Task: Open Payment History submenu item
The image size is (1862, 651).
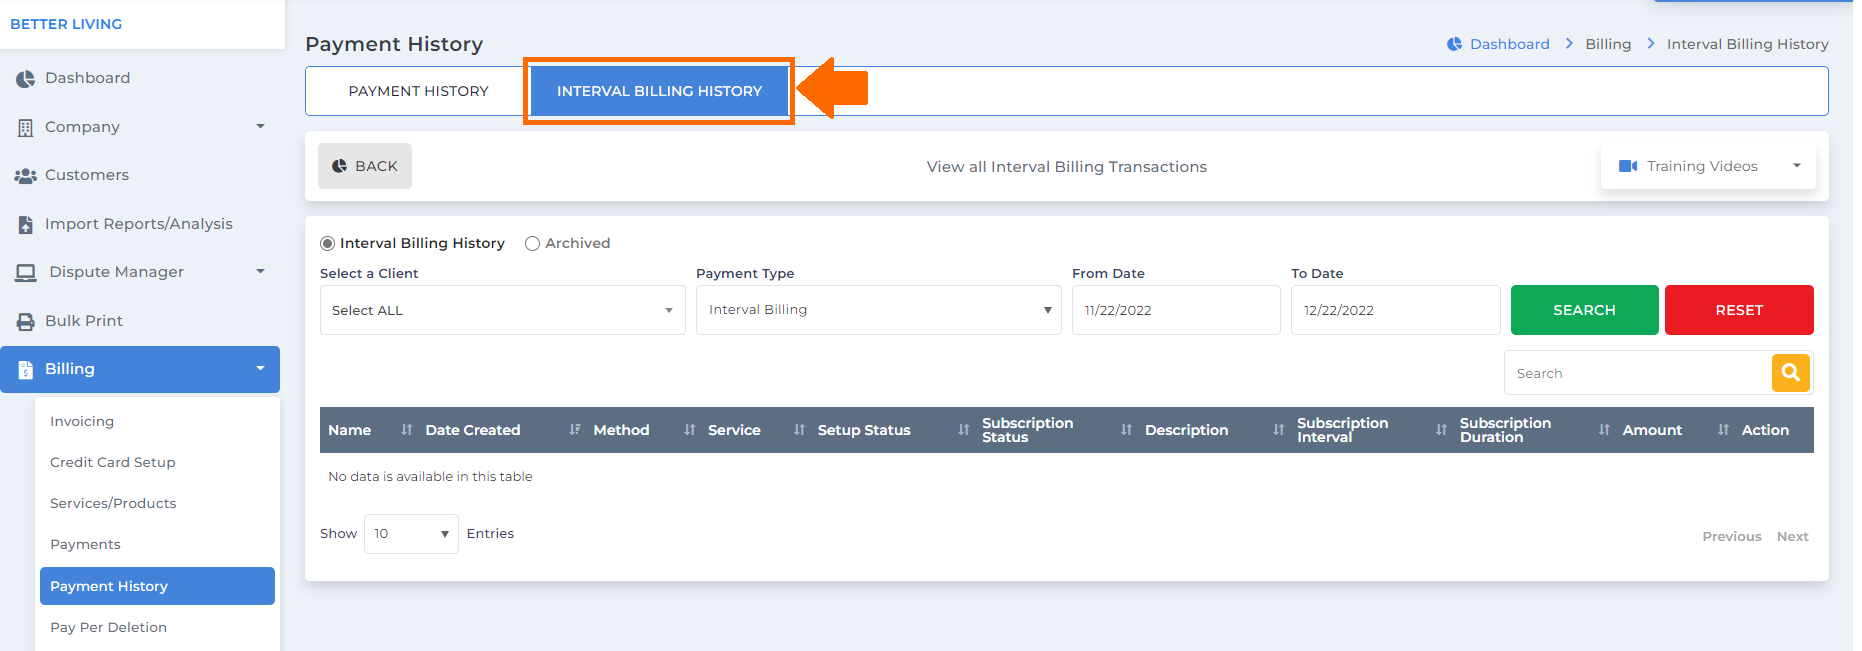Action: (x=157, y=586)
